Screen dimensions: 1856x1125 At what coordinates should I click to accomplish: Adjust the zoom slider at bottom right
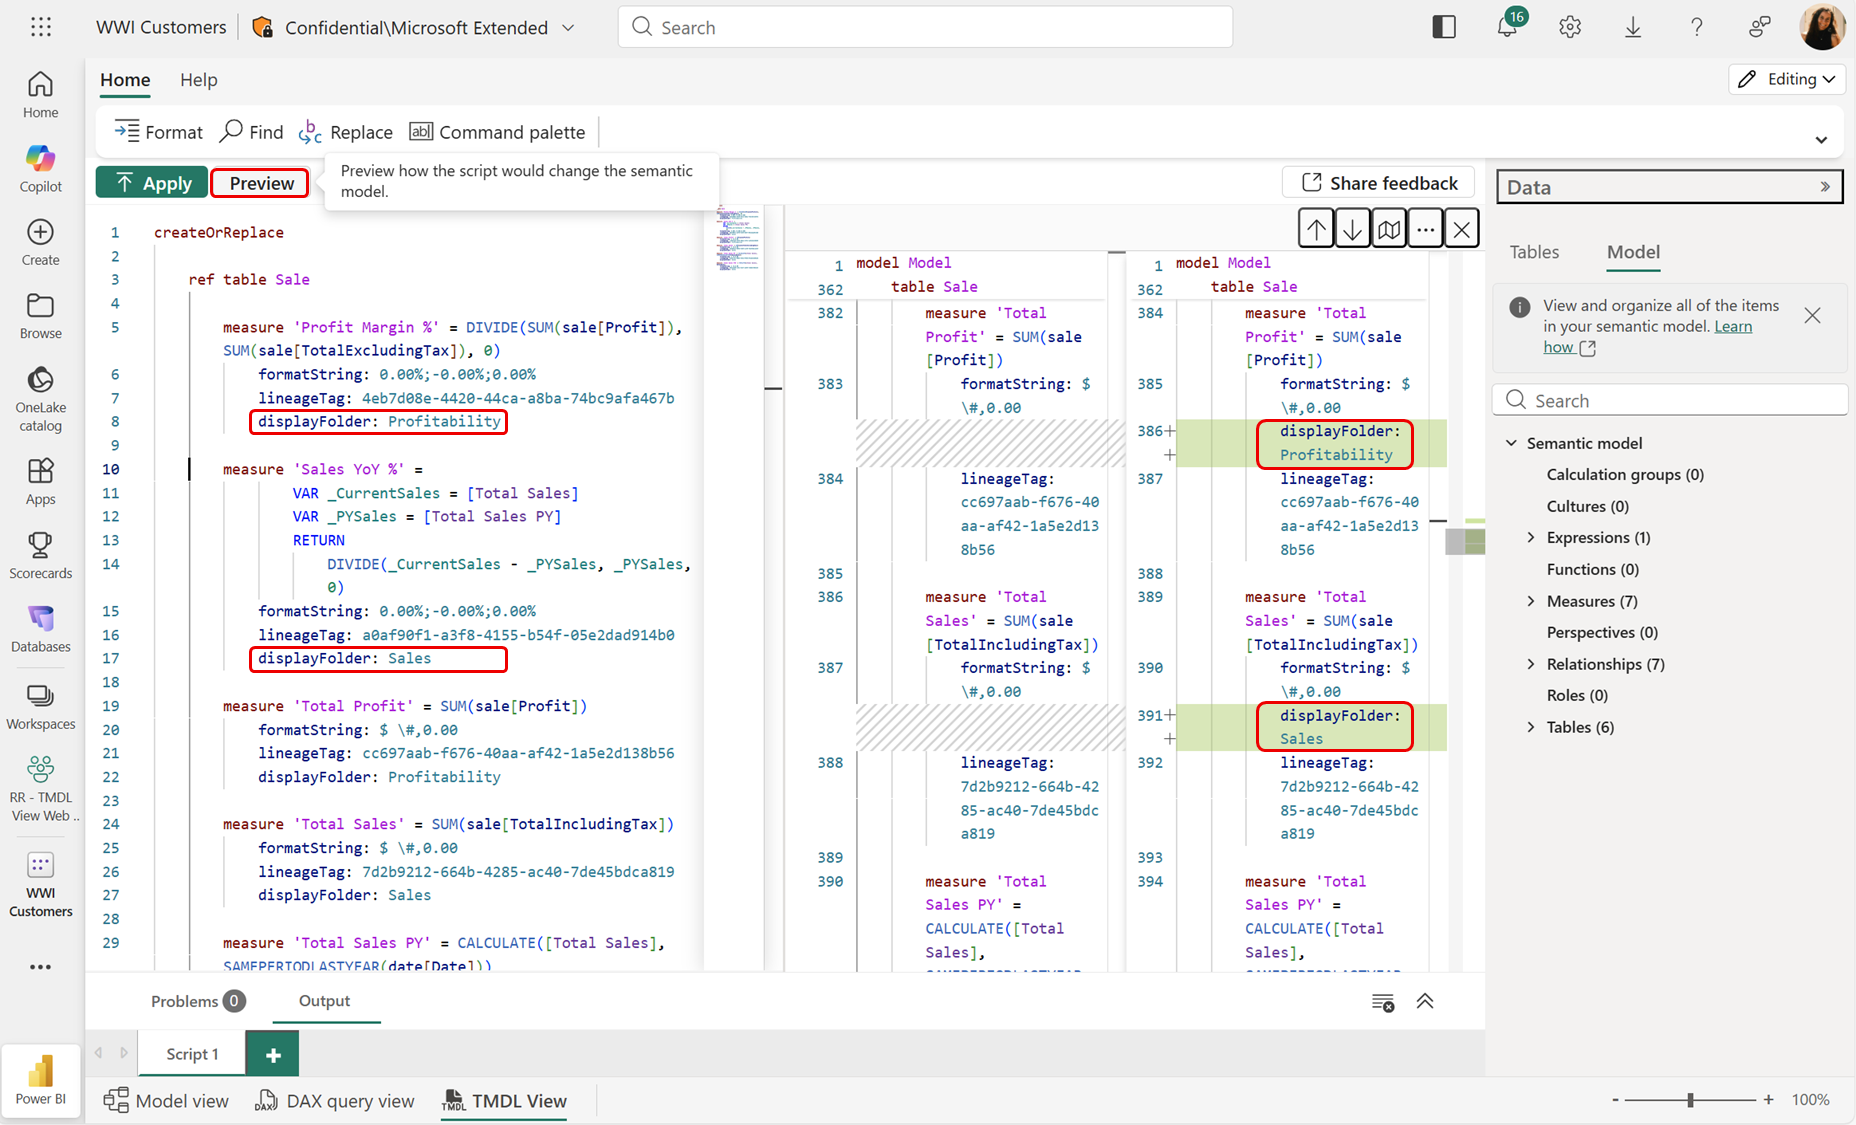(x=1690, y=1099)
